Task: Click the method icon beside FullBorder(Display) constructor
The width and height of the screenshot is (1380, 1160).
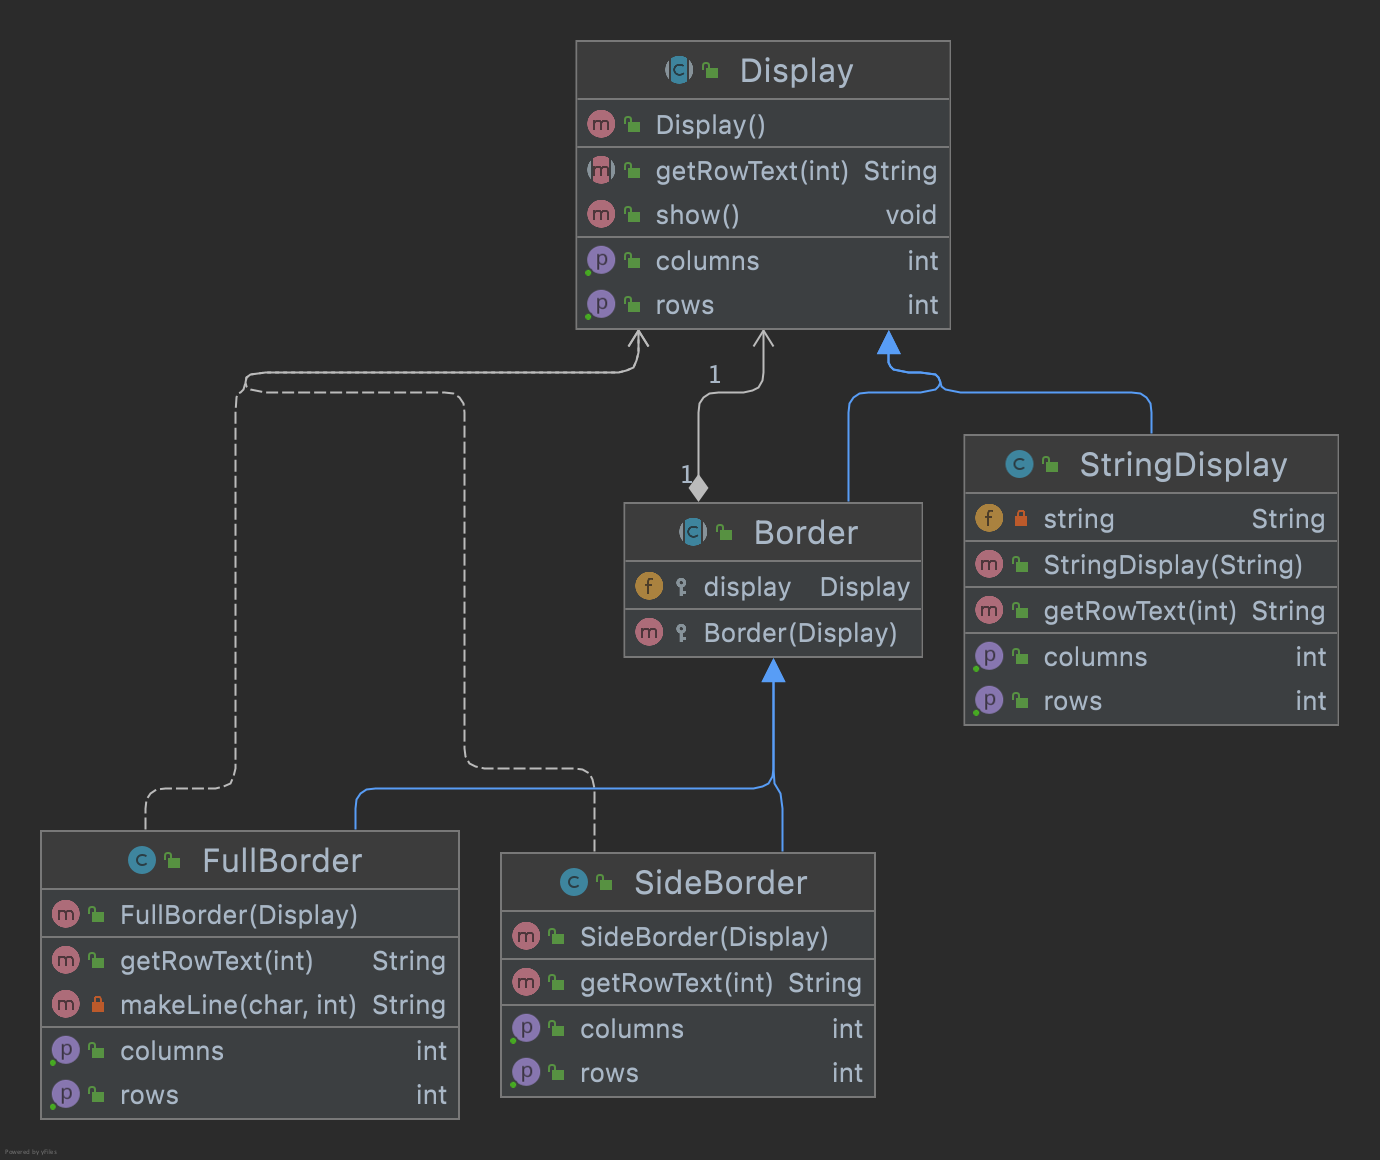Action: [65, 914]
